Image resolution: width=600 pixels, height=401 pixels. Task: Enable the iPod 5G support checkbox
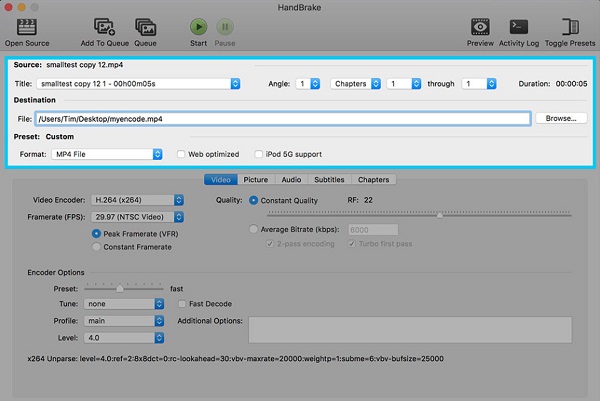coord(259,154)
